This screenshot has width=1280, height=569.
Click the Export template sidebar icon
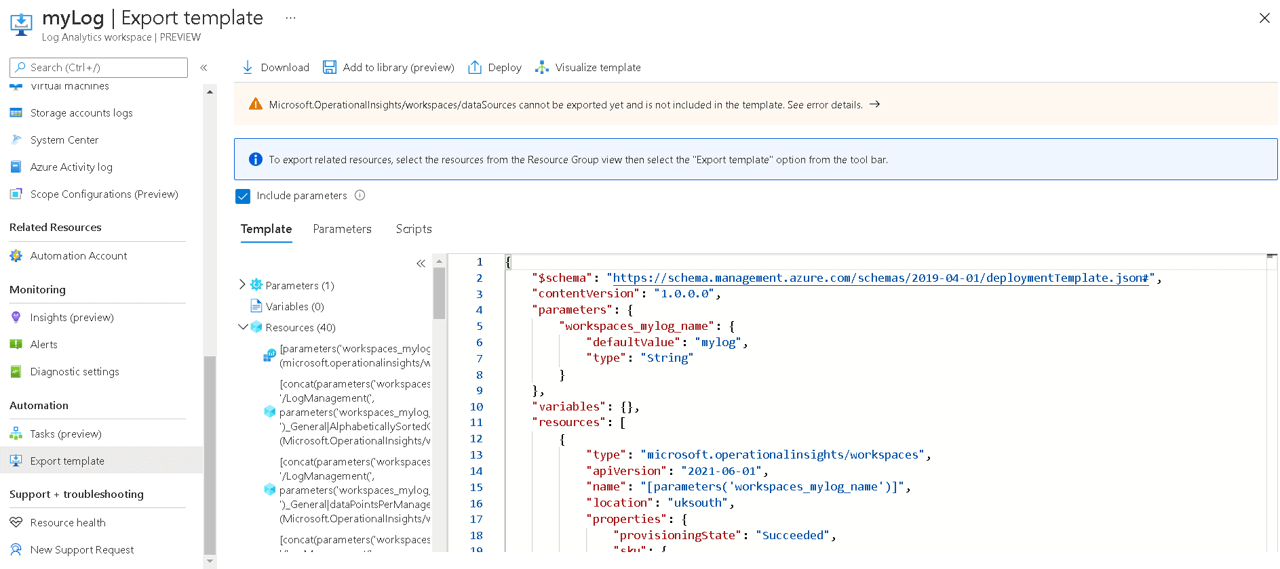click(x=16, y=461)
